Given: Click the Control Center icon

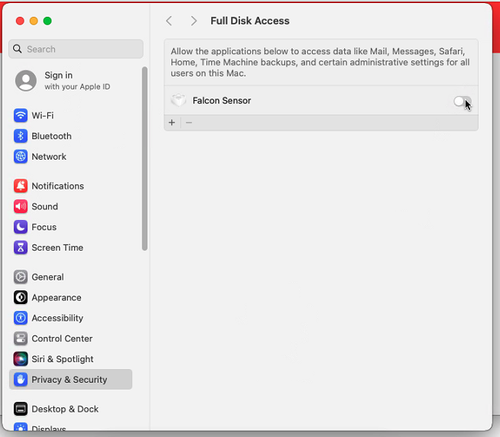Looking at the screenshot, I should 21,339.
